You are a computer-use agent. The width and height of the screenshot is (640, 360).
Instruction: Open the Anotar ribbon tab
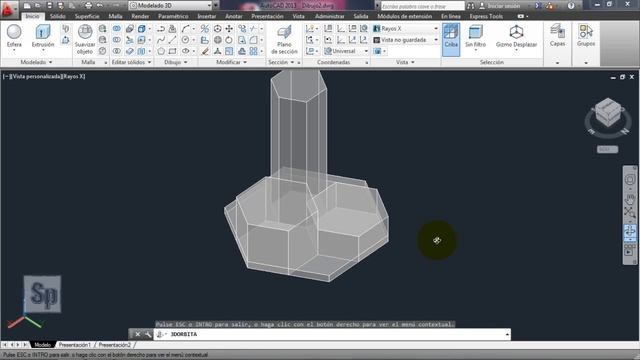pyautogui.click(x=234, y=16)
